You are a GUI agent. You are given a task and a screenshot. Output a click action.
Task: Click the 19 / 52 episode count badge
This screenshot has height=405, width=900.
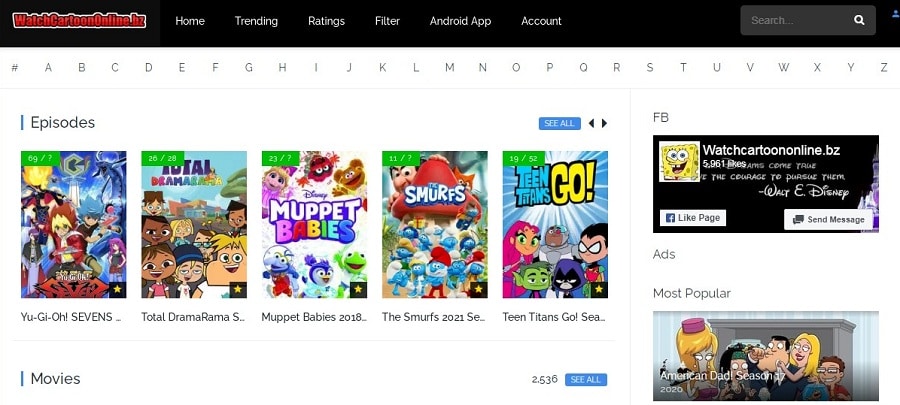(523, 158)
